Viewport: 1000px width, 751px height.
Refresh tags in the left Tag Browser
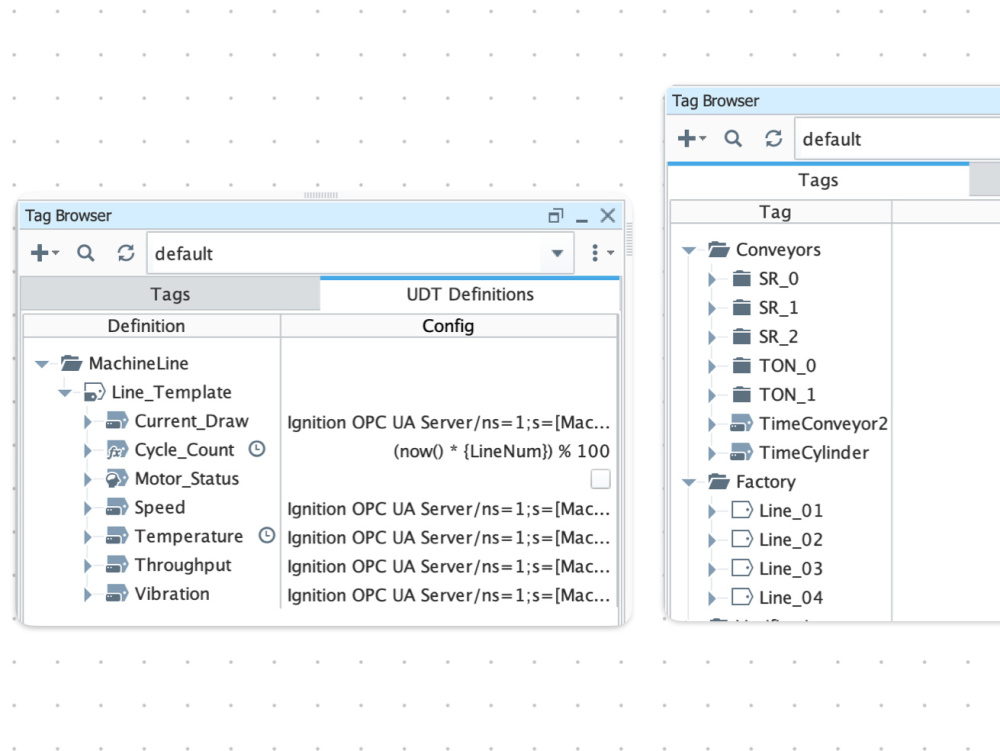[126, 253]
